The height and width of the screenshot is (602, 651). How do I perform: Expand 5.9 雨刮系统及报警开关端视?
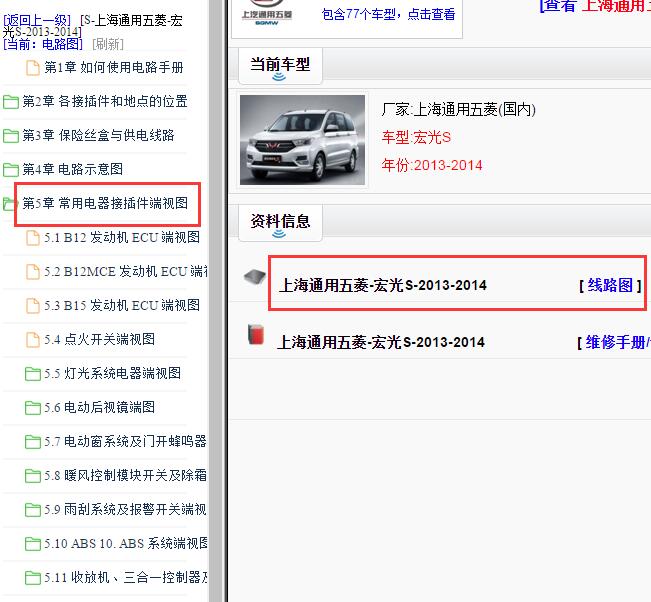pyautogui.click(x=125, y=510)
